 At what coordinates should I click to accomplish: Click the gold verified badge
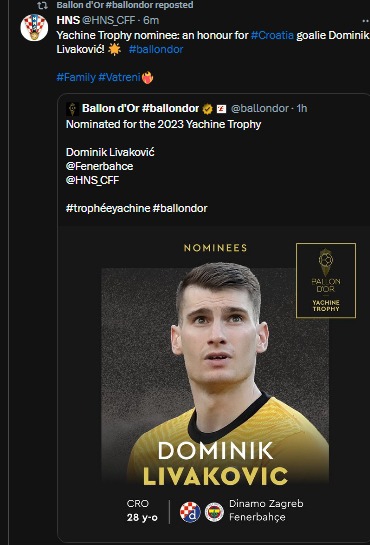point(208,109)
